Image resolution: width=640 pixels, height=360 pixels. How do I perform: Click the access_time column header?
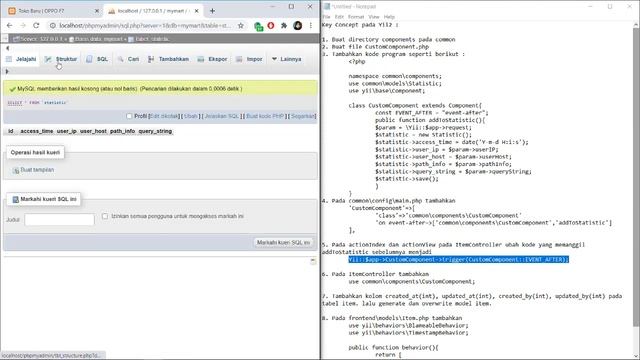[x=37, y=131]
